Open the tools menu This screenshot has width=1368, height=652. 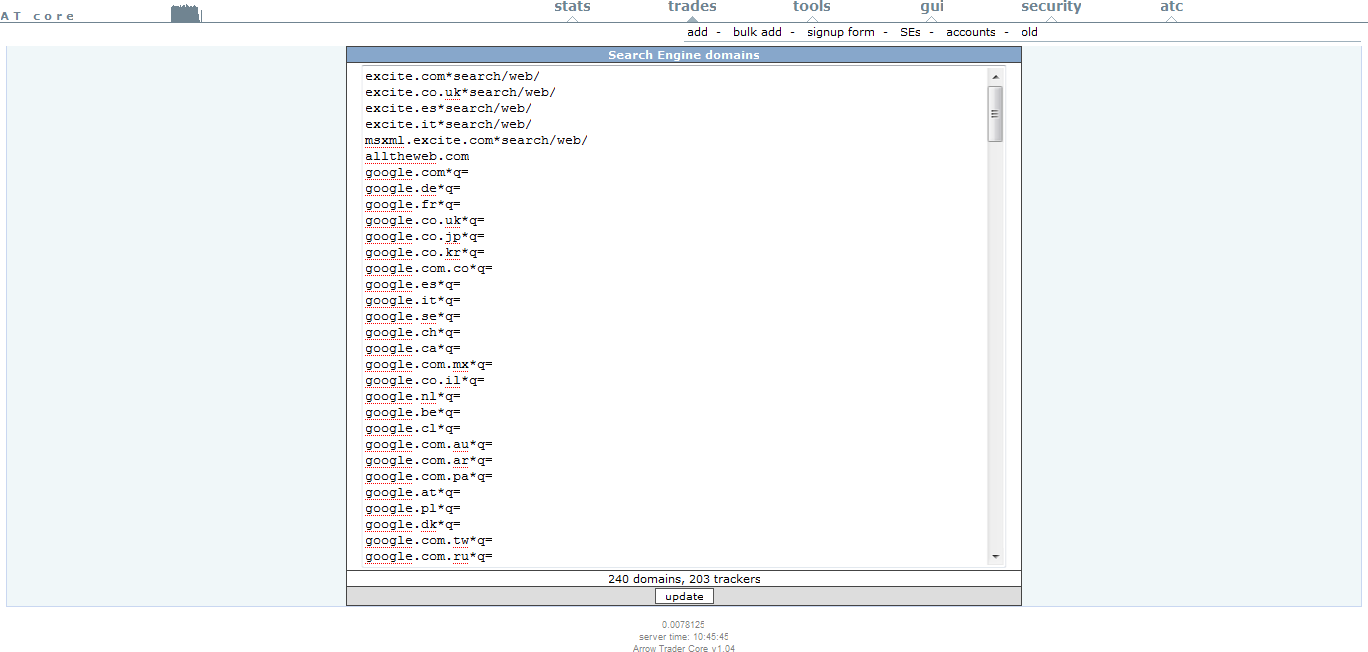coord(812,7)
